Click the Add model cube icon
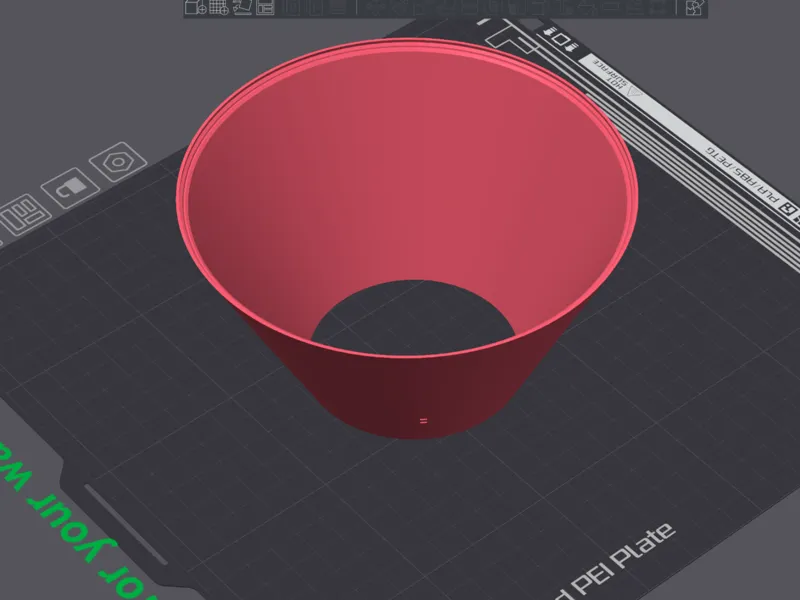 (195, 7)
